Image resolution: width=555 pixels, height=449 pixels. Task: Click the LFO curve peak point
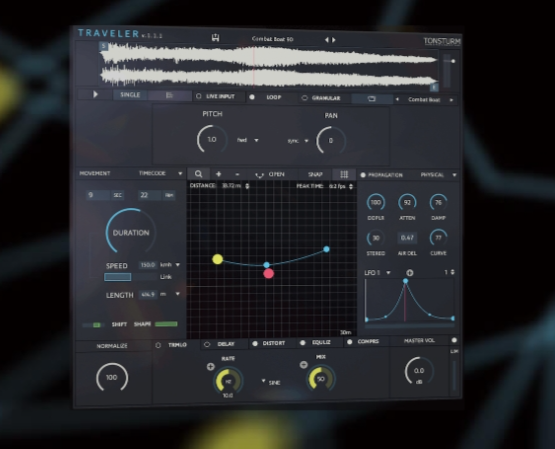click(x=405, y=281)
